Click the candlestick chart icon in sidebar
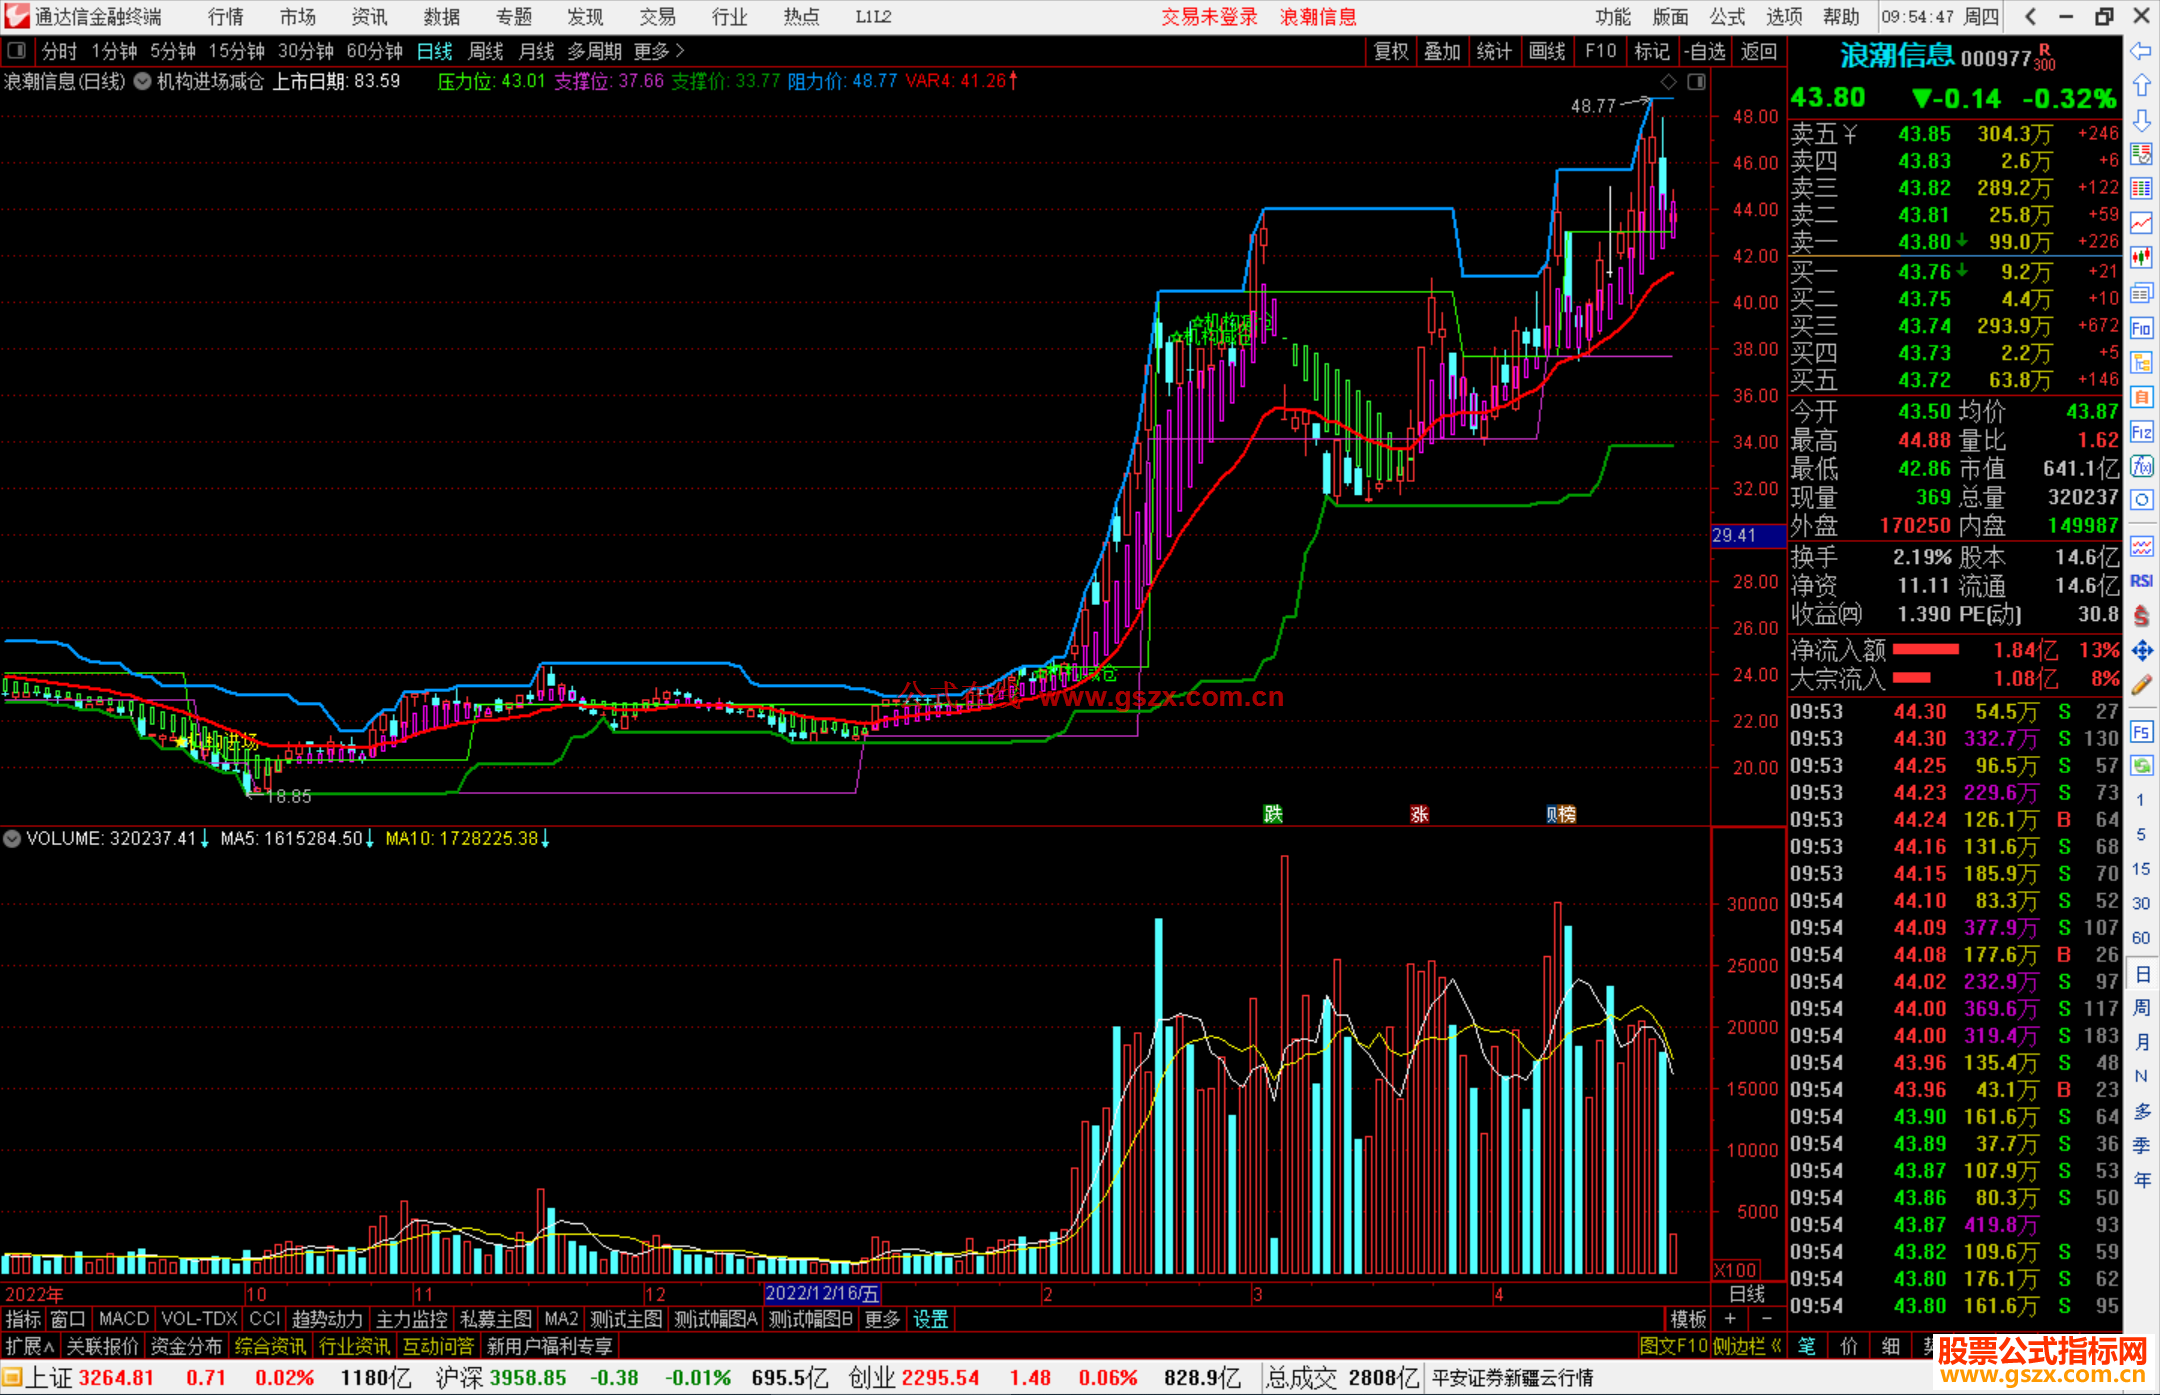 click(2141, 258)
